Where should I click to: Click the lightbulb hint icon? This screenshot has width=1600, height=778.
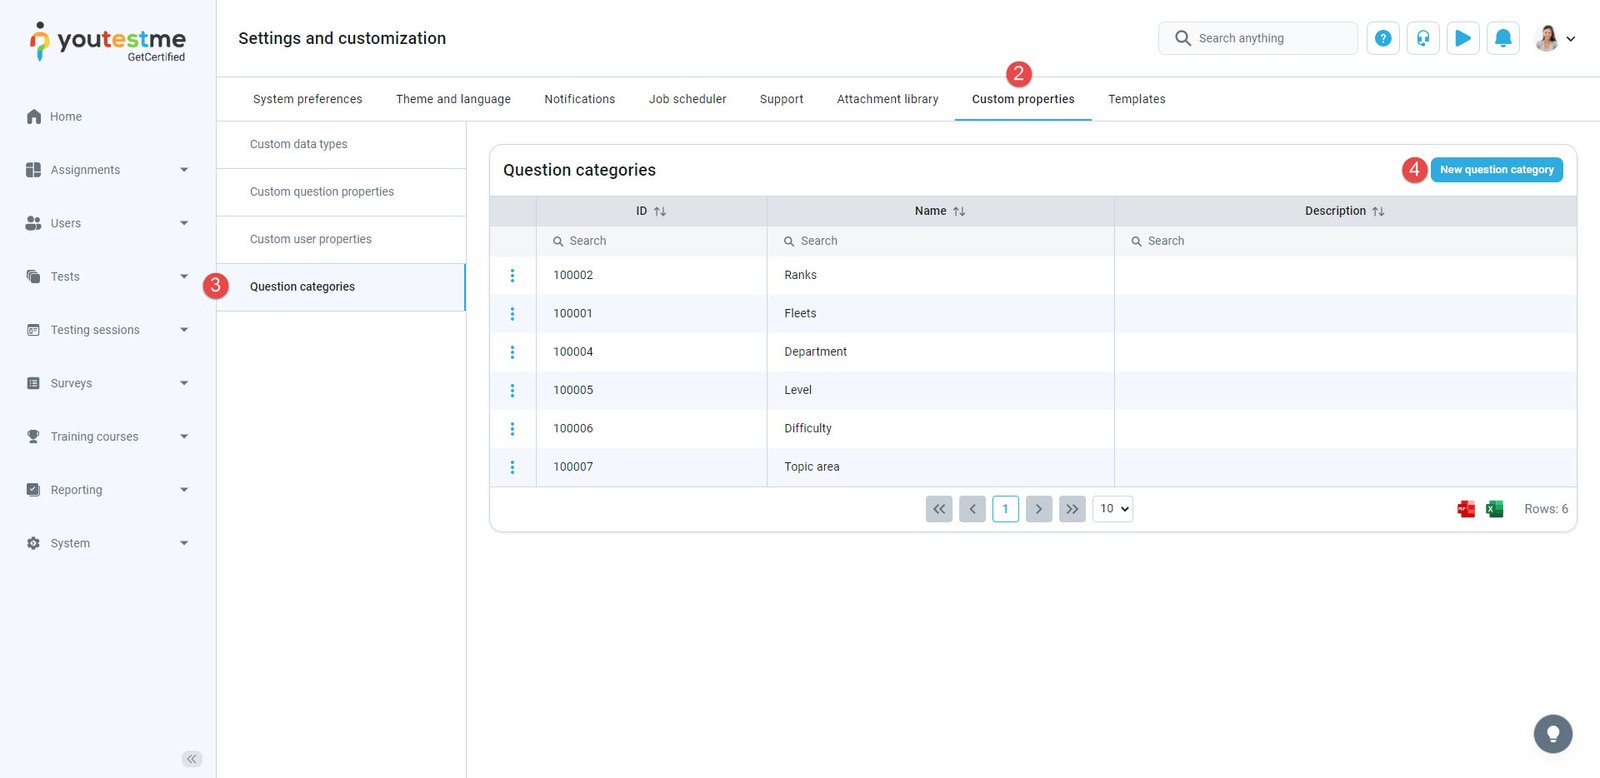pos(1553,734)
